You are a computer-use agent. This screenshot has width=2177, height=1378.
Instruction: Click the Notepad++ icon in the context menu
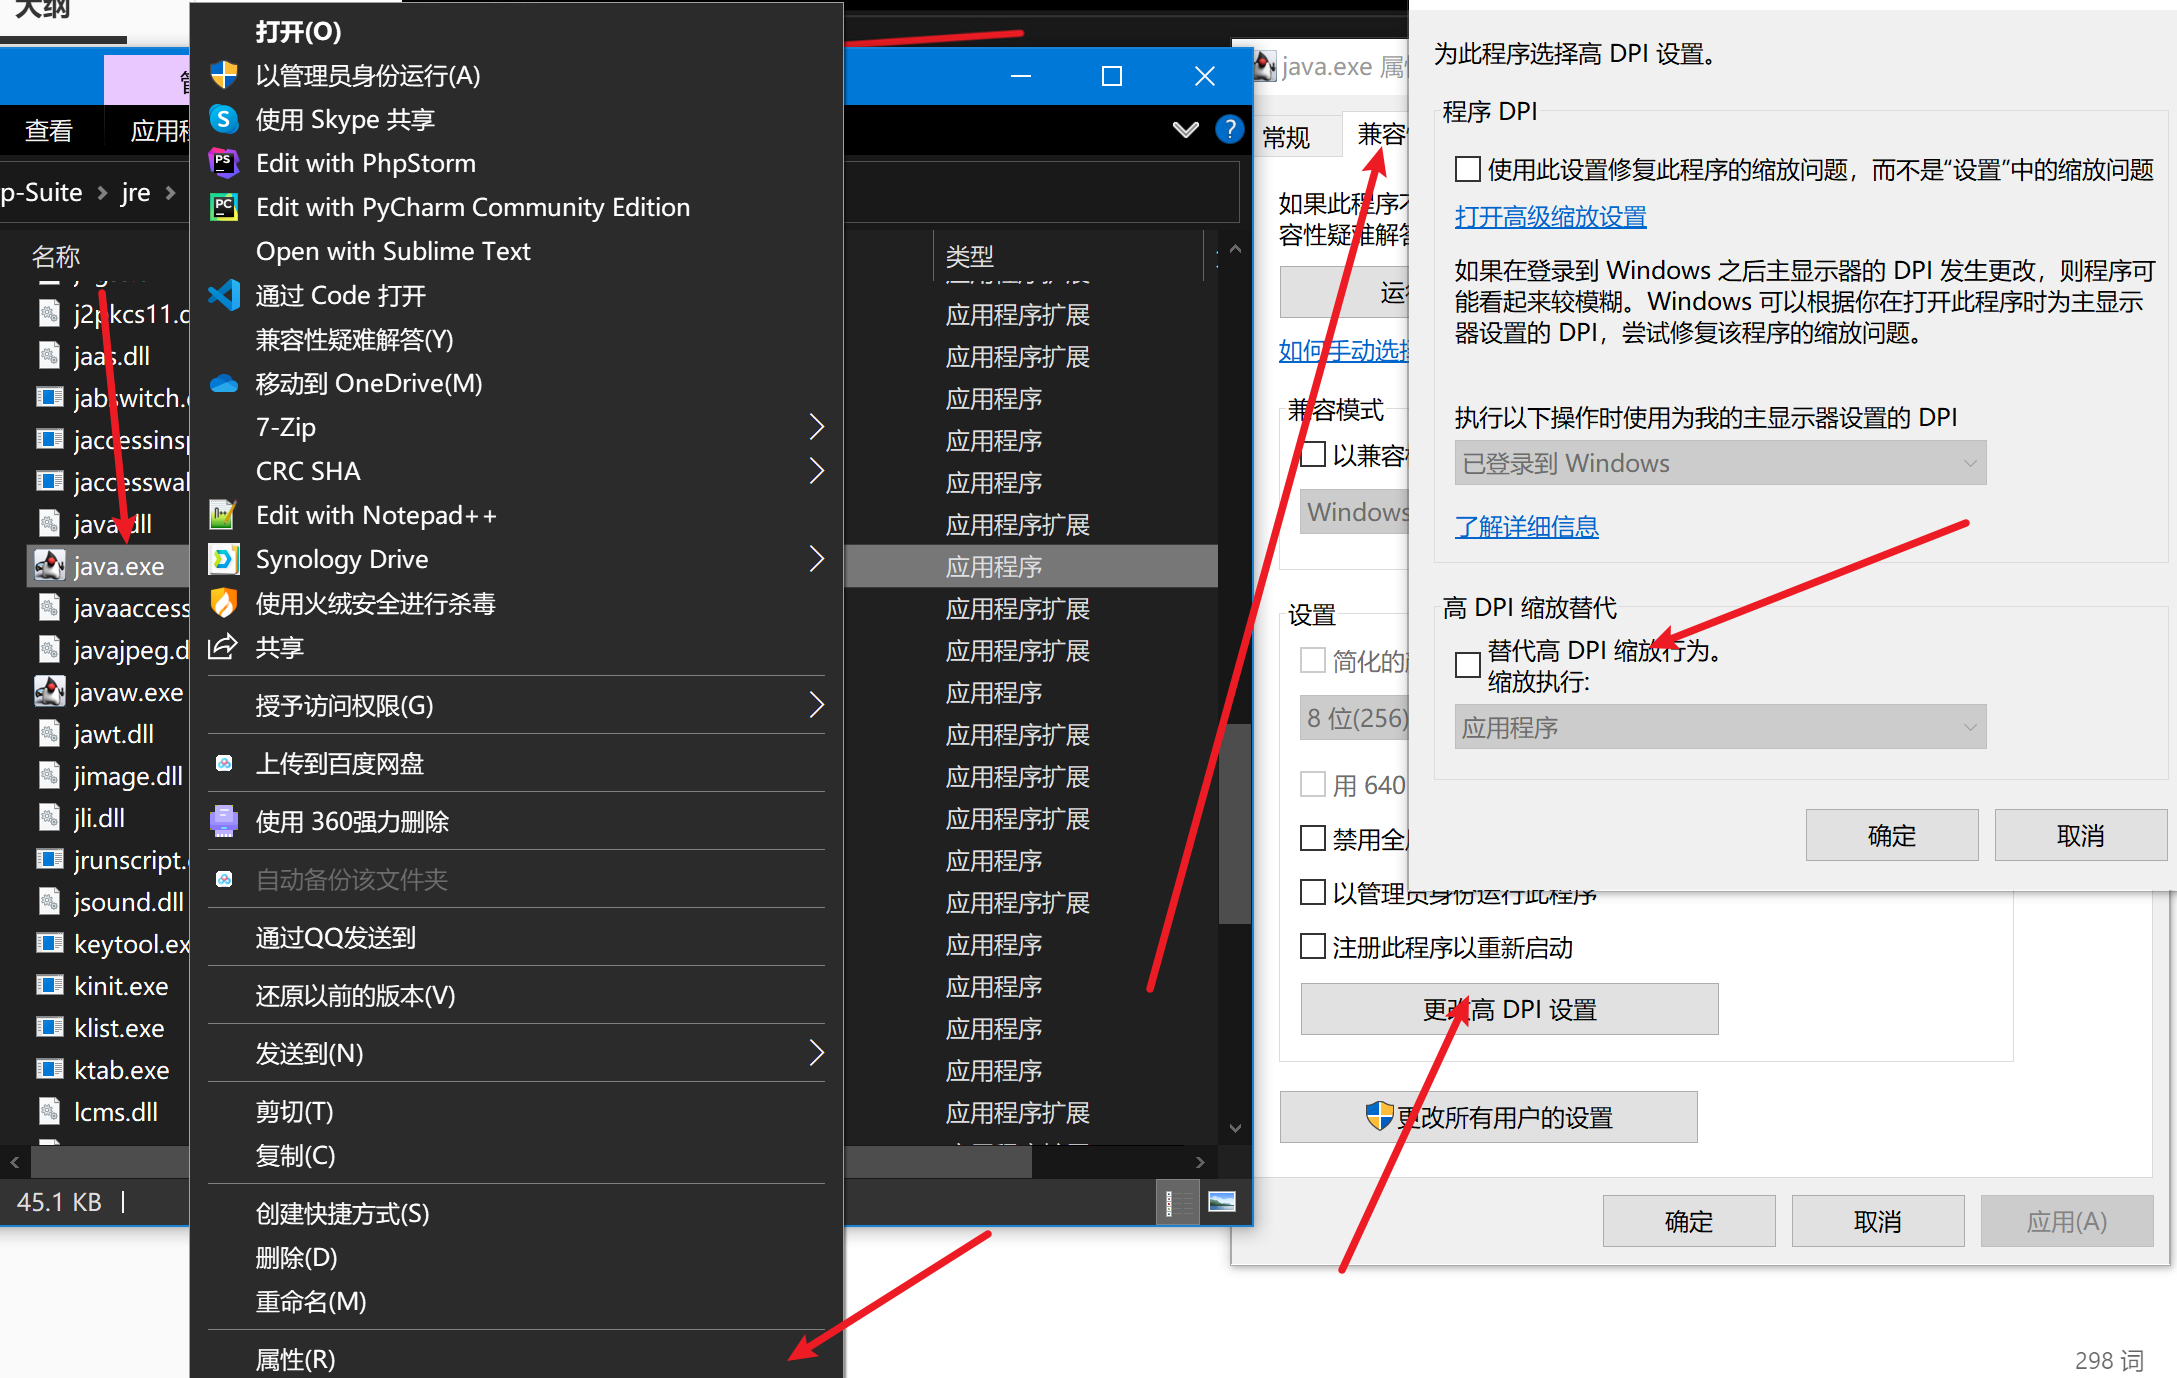[x=222, y=515]
